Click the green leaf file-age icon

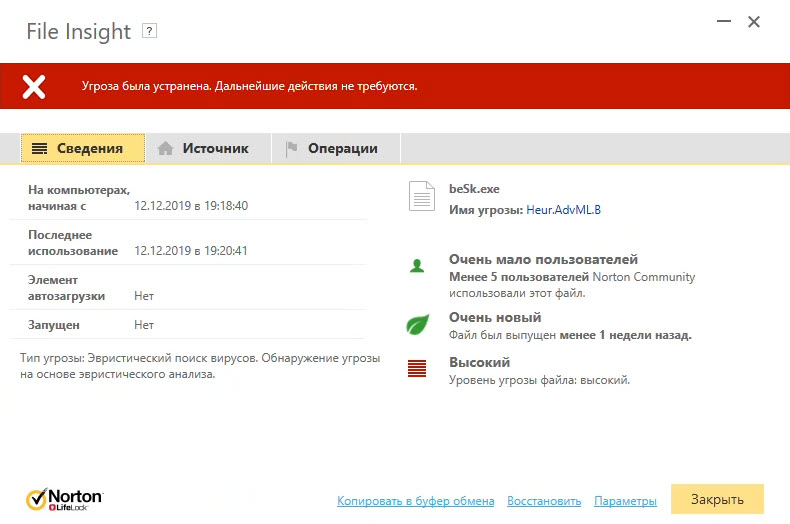(418, 324)
